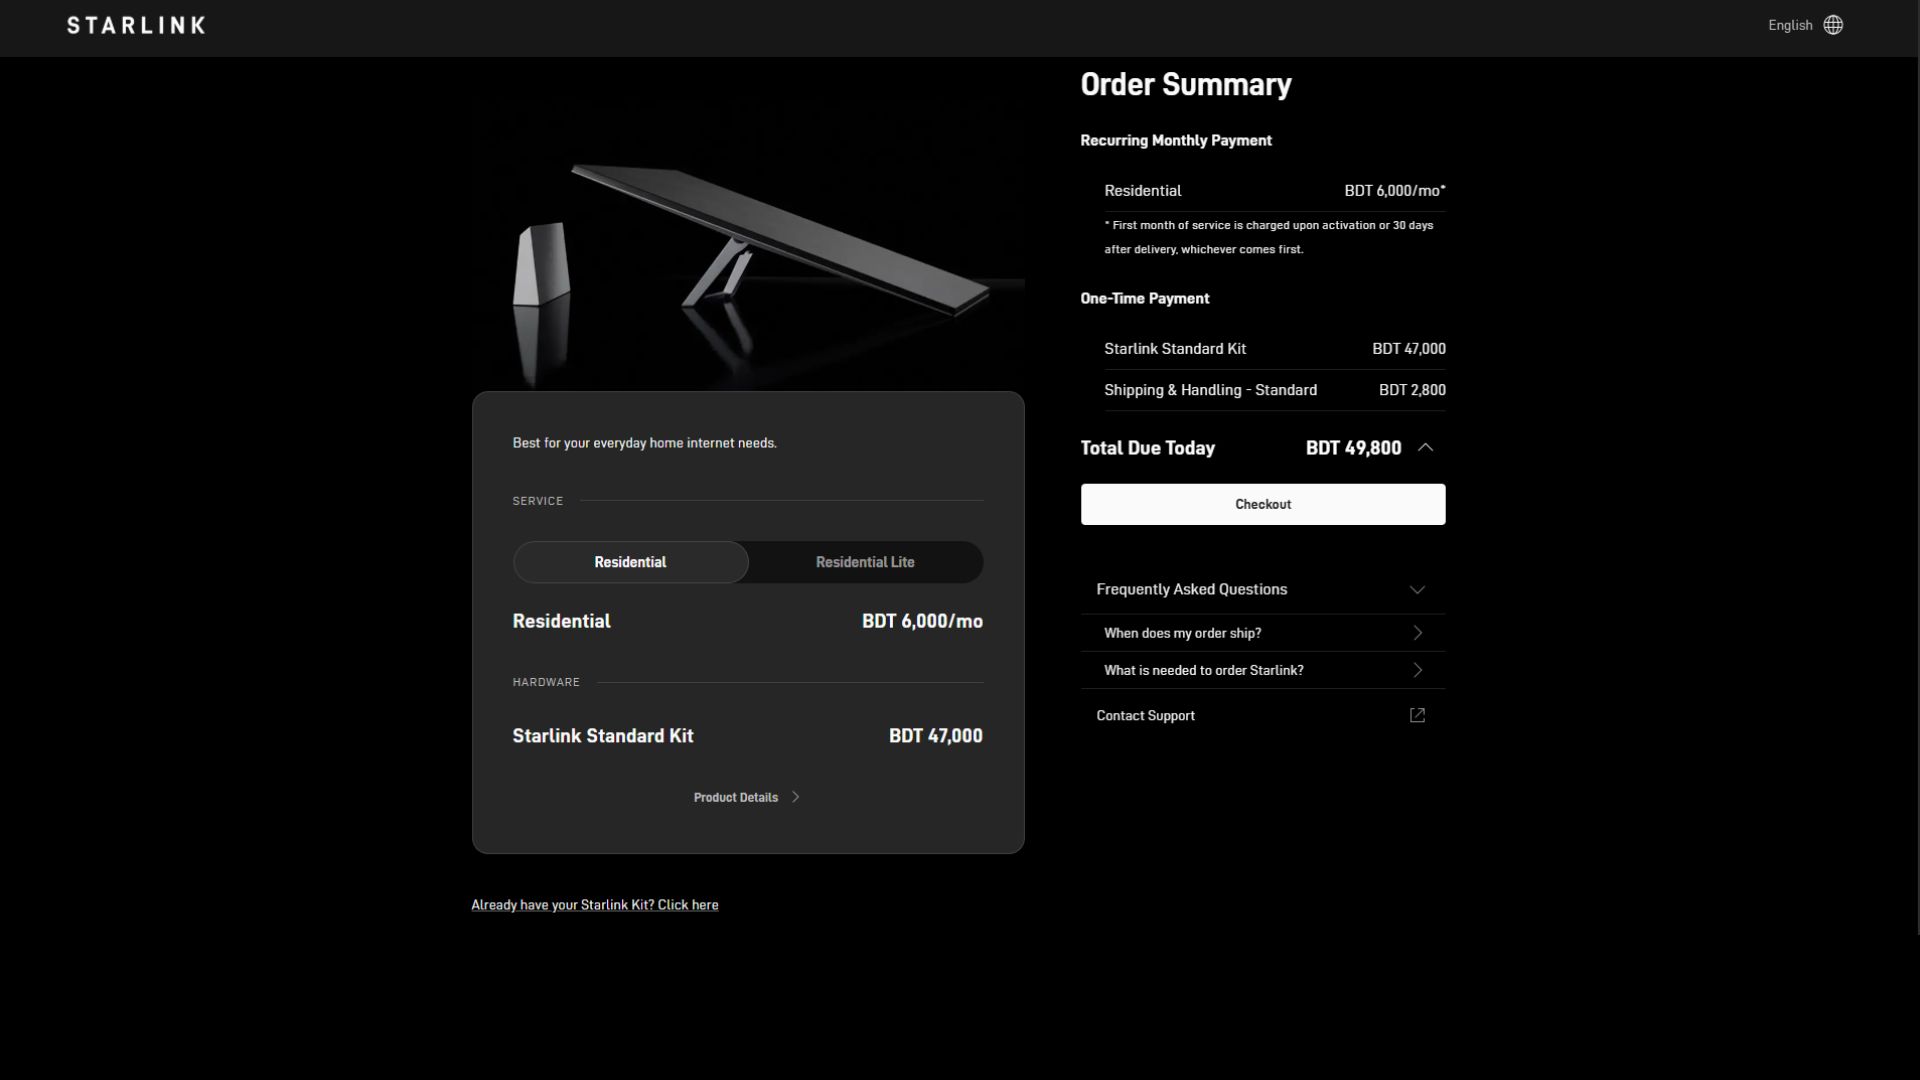Open 'When does my order ship?' question

[x=1182, y=633]
